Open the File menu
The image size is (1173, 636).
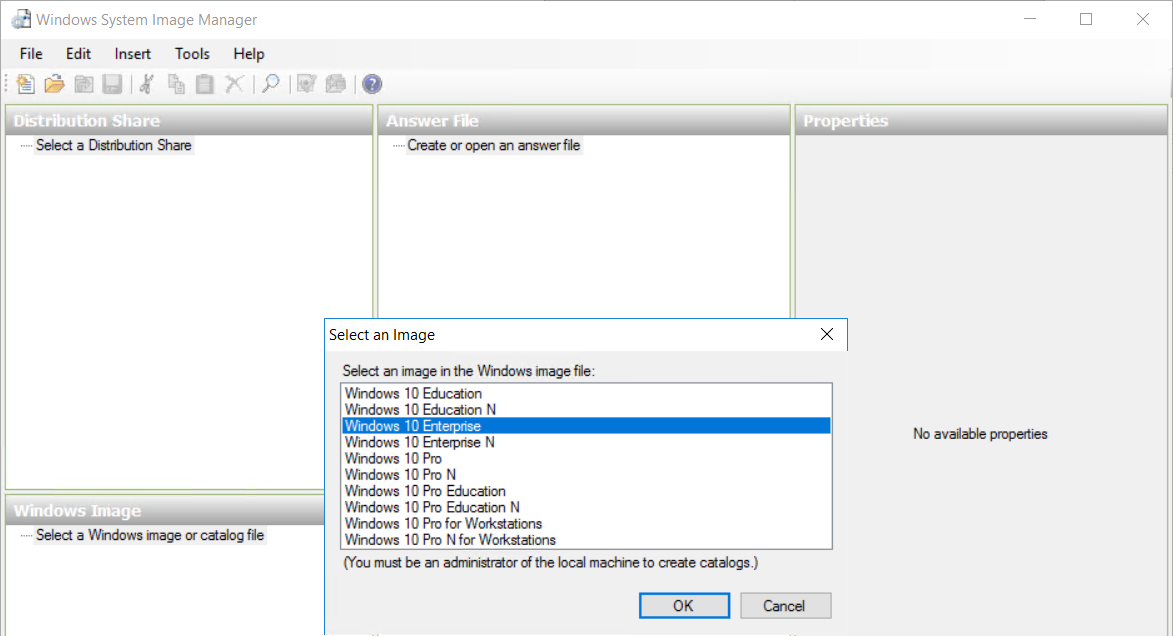click(x=30, y=54)
